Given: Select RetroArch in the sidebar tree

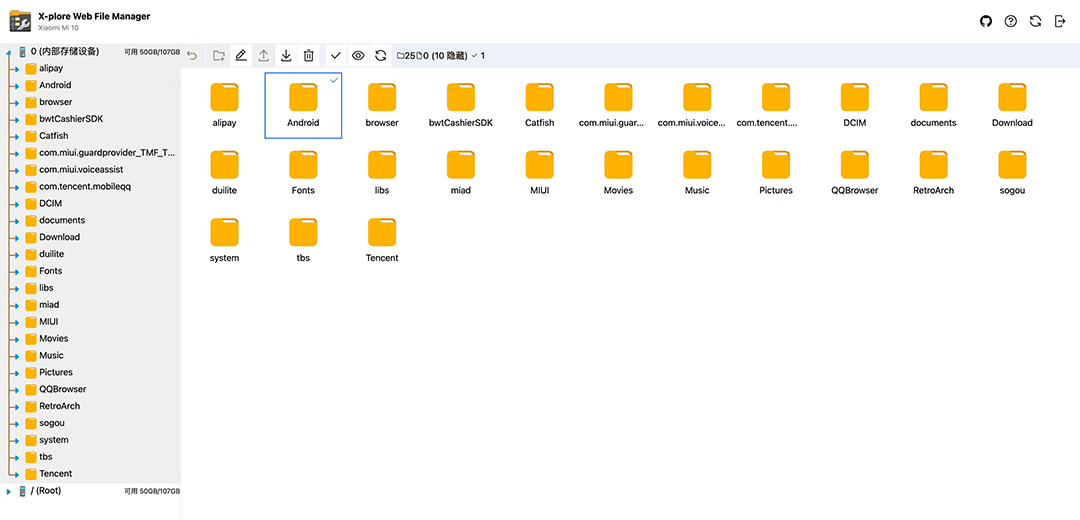Looking at the screenshot, I should click(59, 406).
